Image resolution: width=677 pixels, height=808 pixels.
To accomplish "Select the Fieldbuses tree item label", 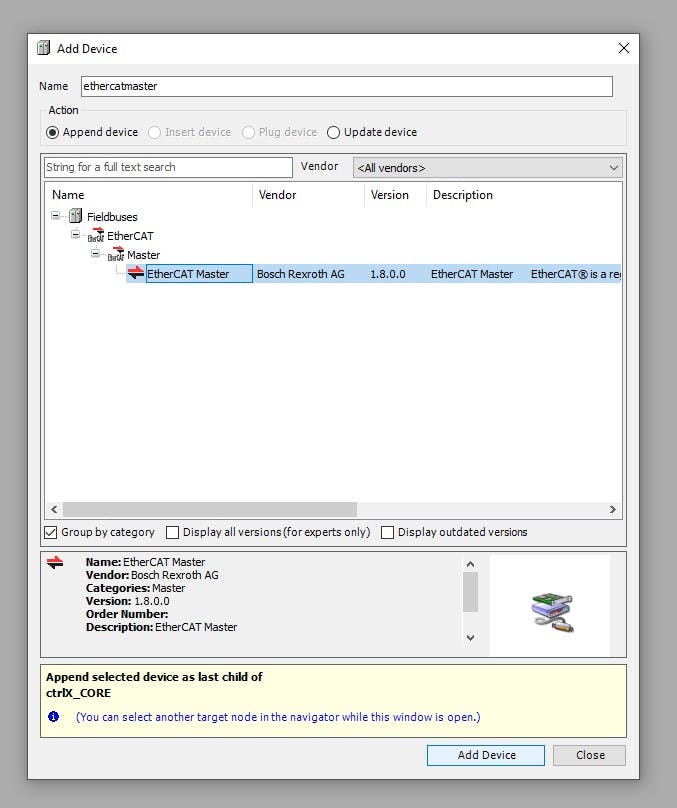I will [112, 217].
